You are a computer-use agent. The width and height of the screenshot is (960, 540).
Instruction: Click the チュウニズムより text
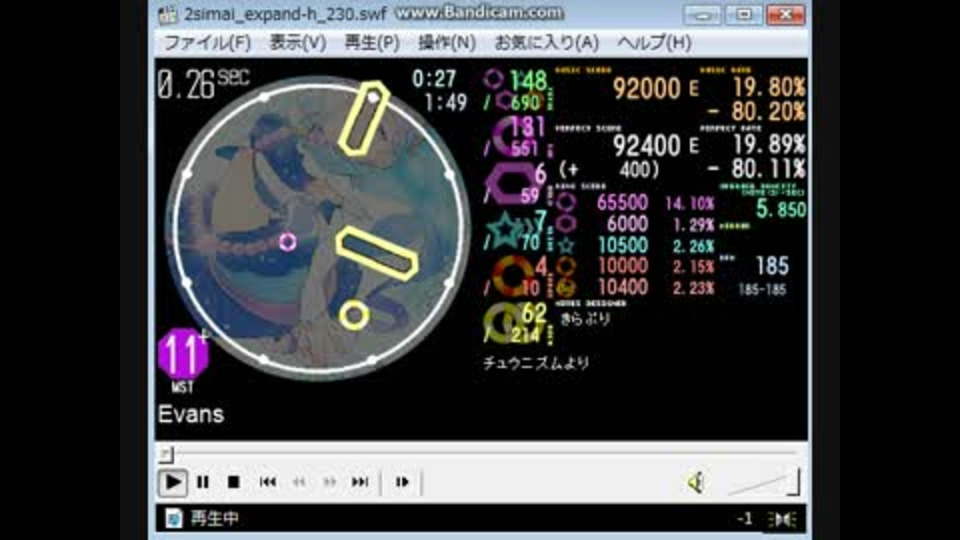pyautogui.click(x=536, y=364)
